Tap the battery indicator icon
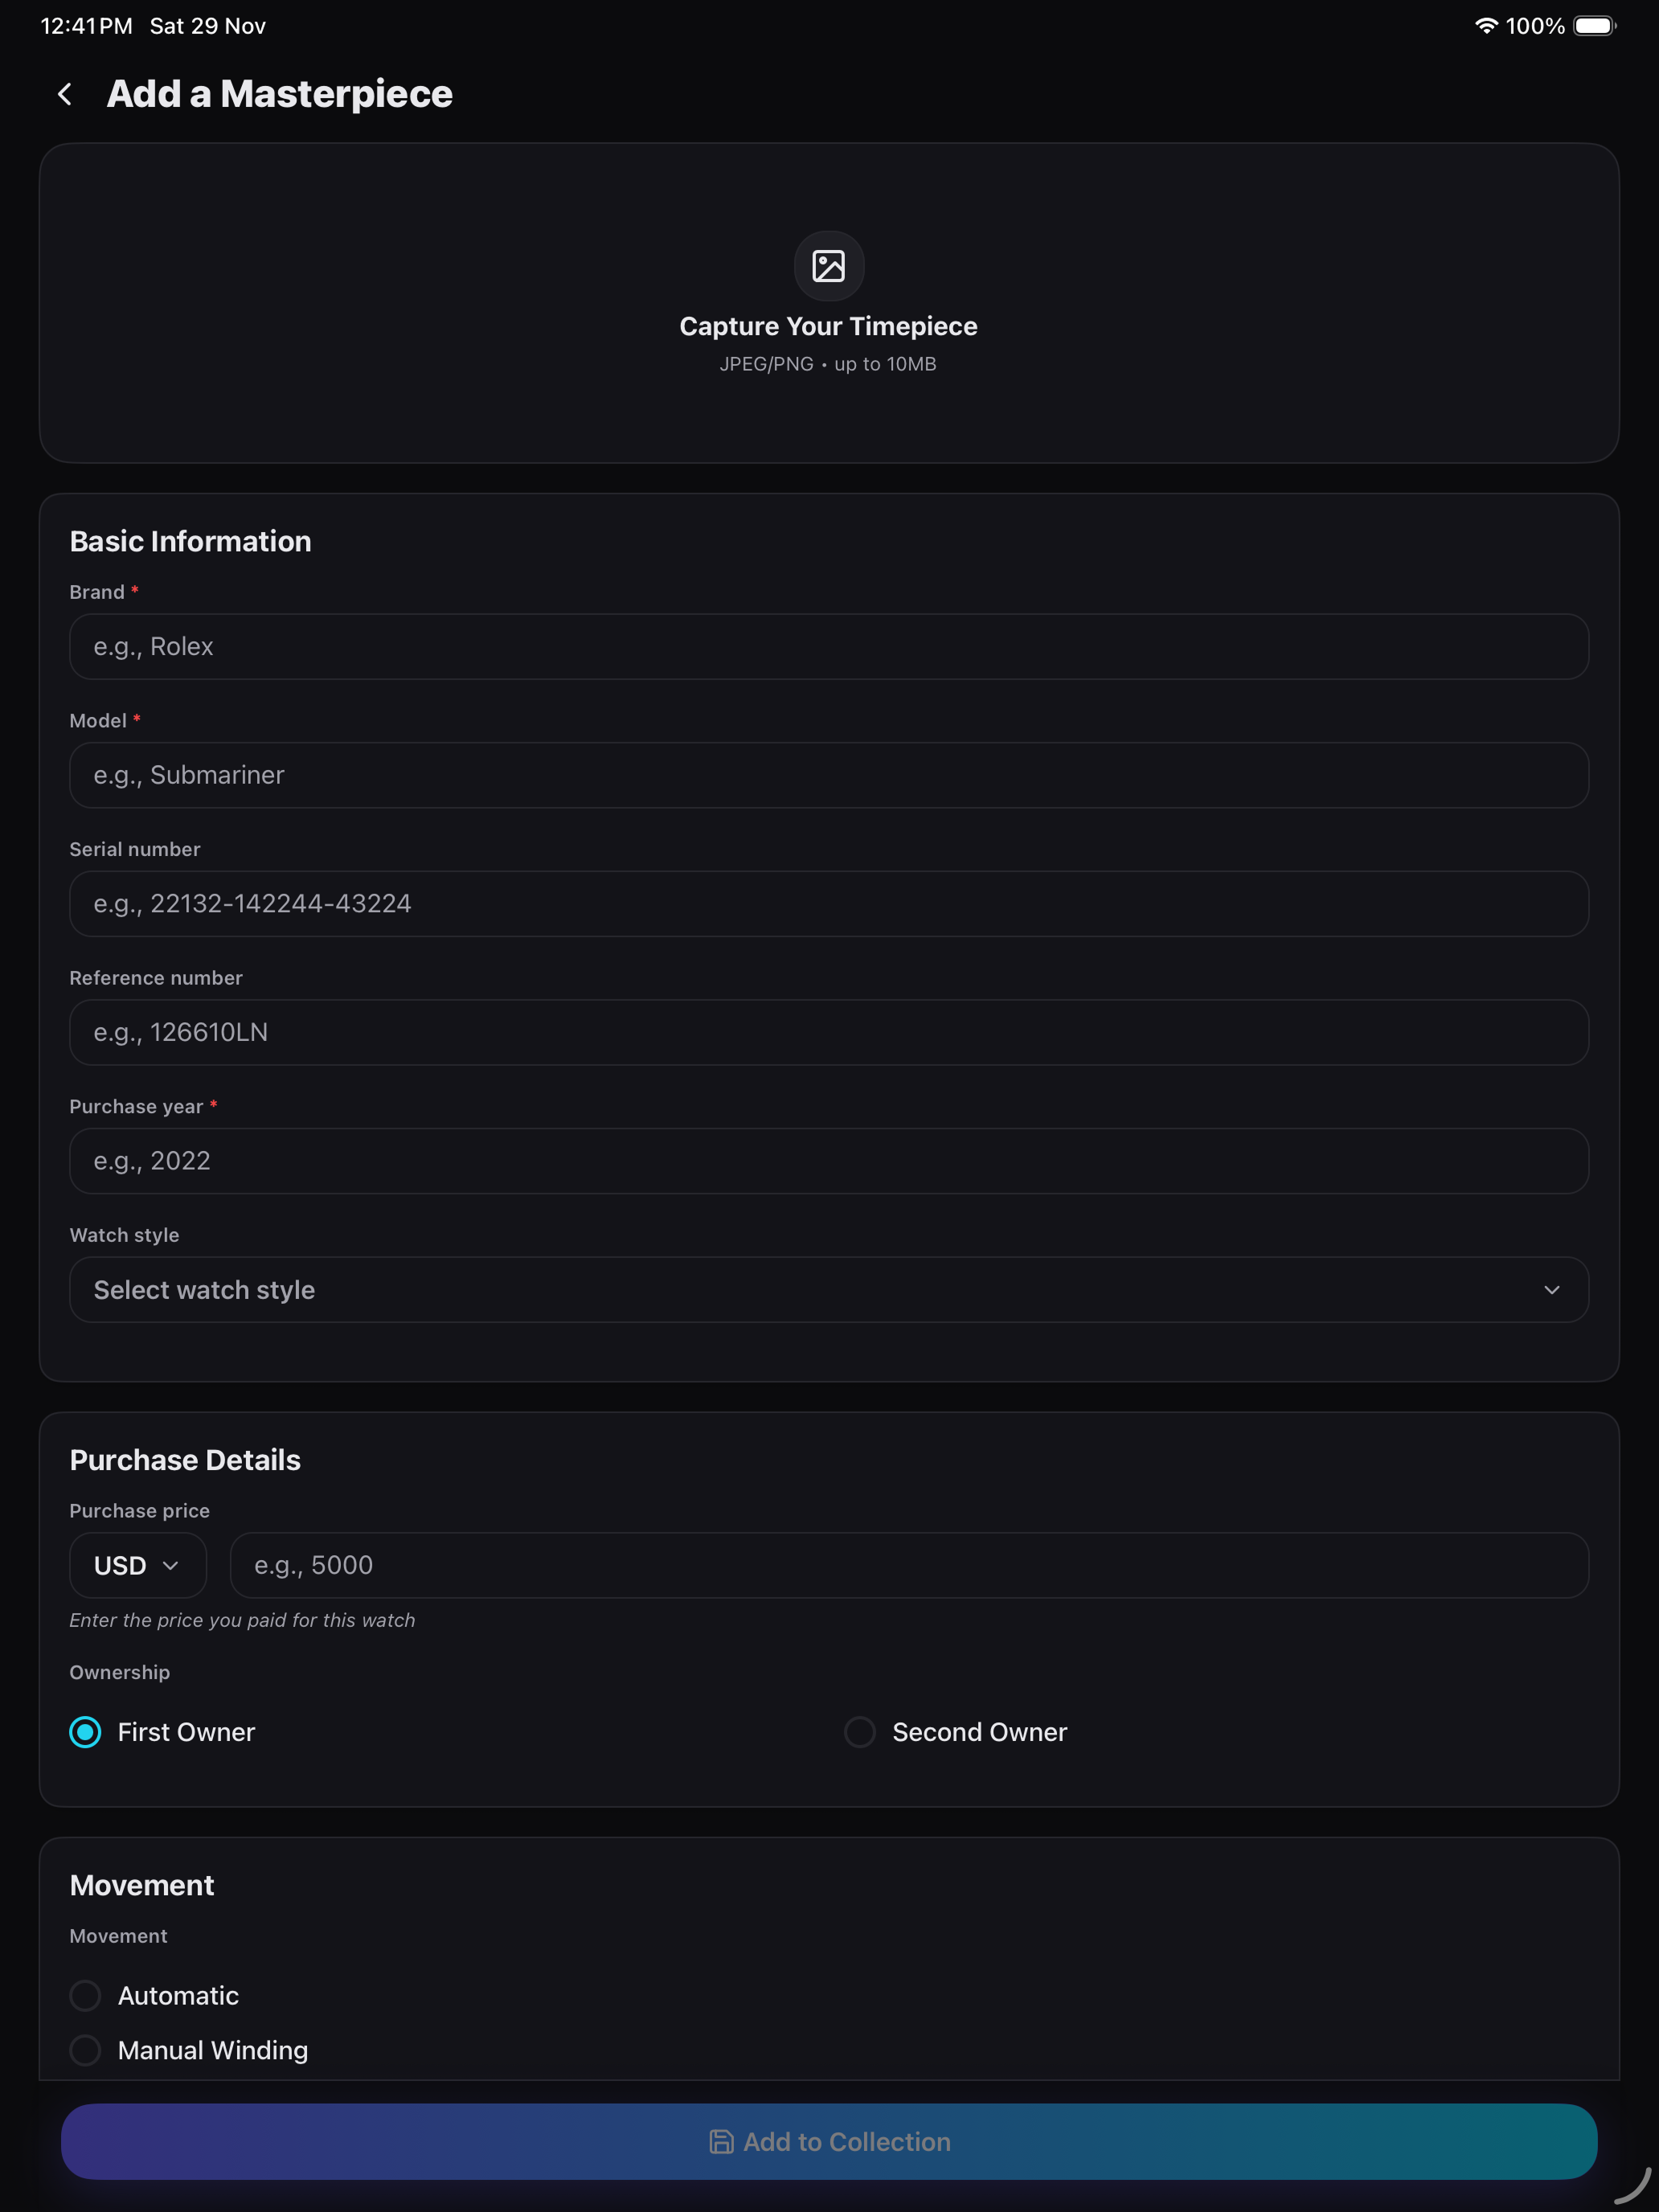Image resolution: width=1659 pixels, height=2212 pixels. [x=1594, y=26]
